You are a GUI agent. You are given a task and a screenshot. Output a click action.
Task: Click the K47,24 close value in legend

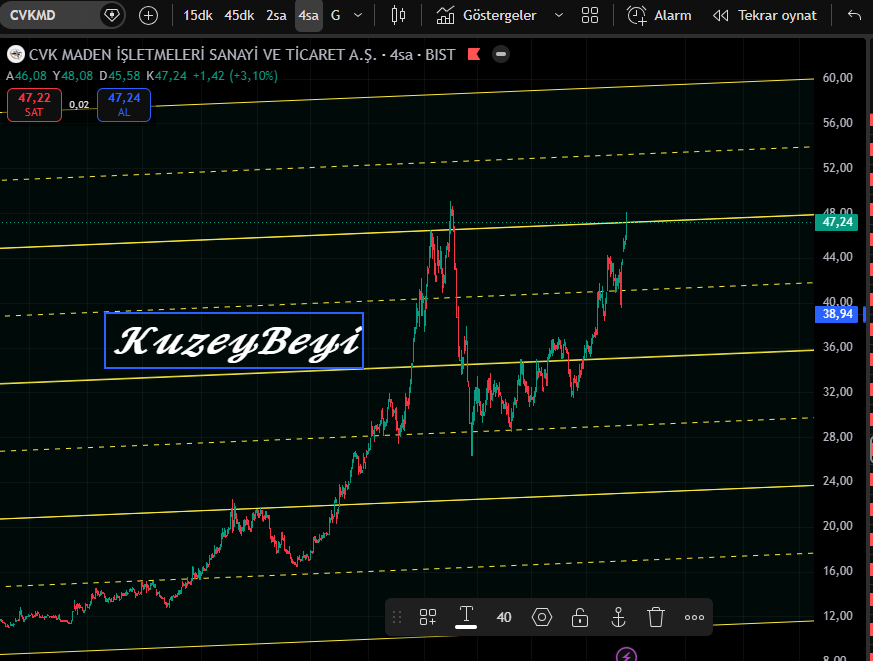(166, 76)
